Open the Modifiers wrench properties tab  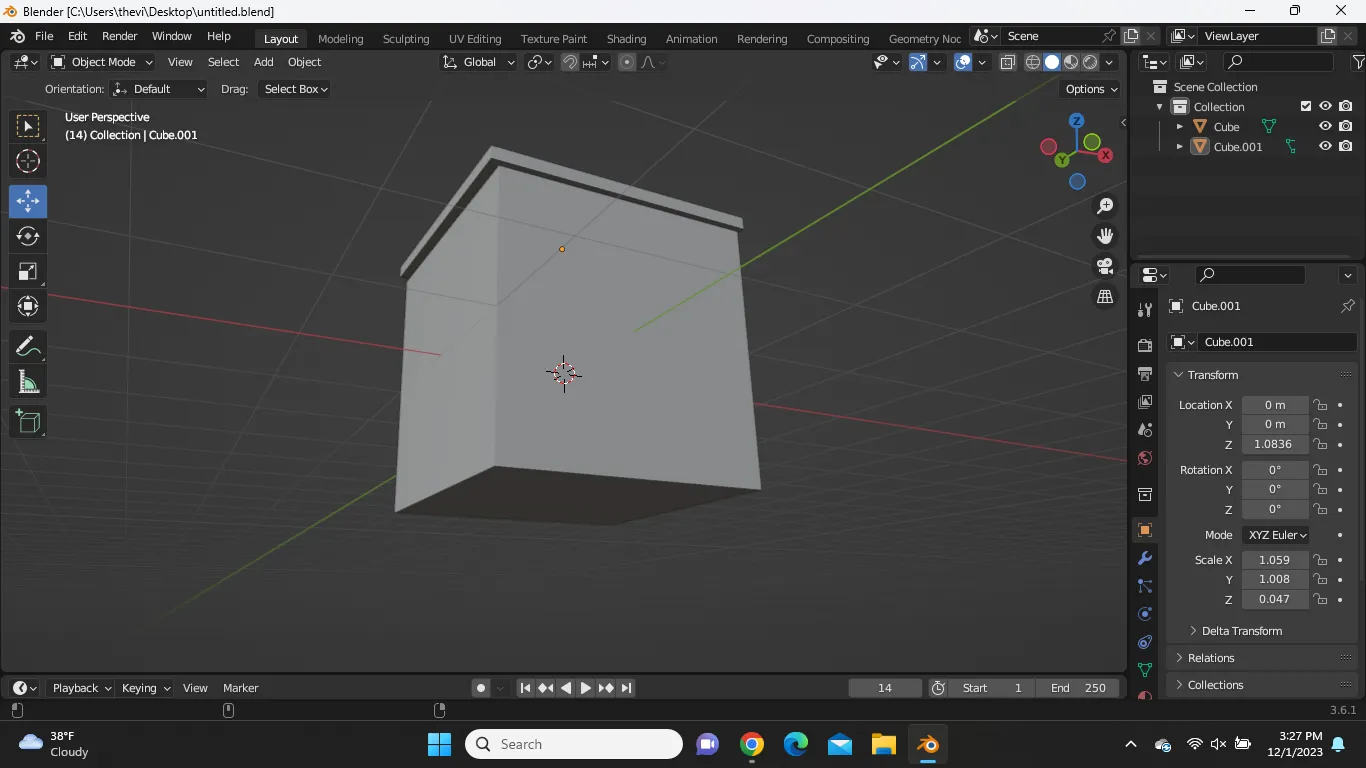(x=1145, y=558)
